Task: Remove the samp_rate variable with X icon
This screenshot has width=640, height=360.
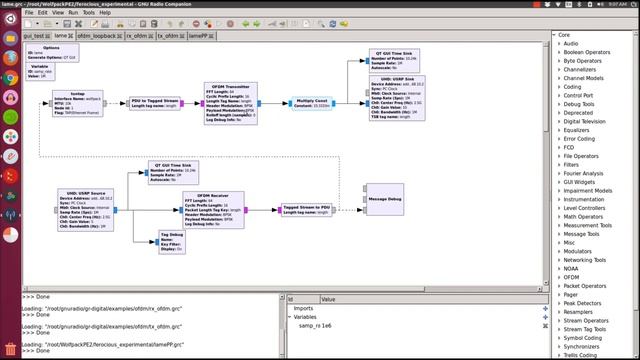Action: point(545,326)
